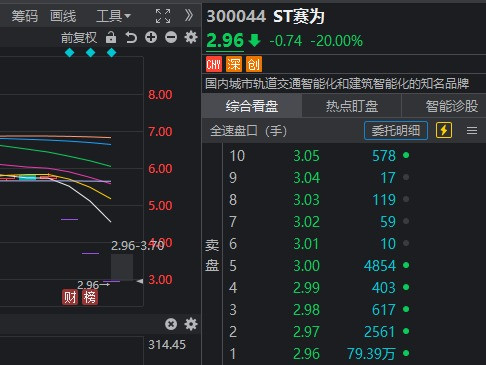Image resolution: width=486 pixels, height=365 pixels.
Task: Click the 财 marker on chart
Action: click(x=70, y=297)
